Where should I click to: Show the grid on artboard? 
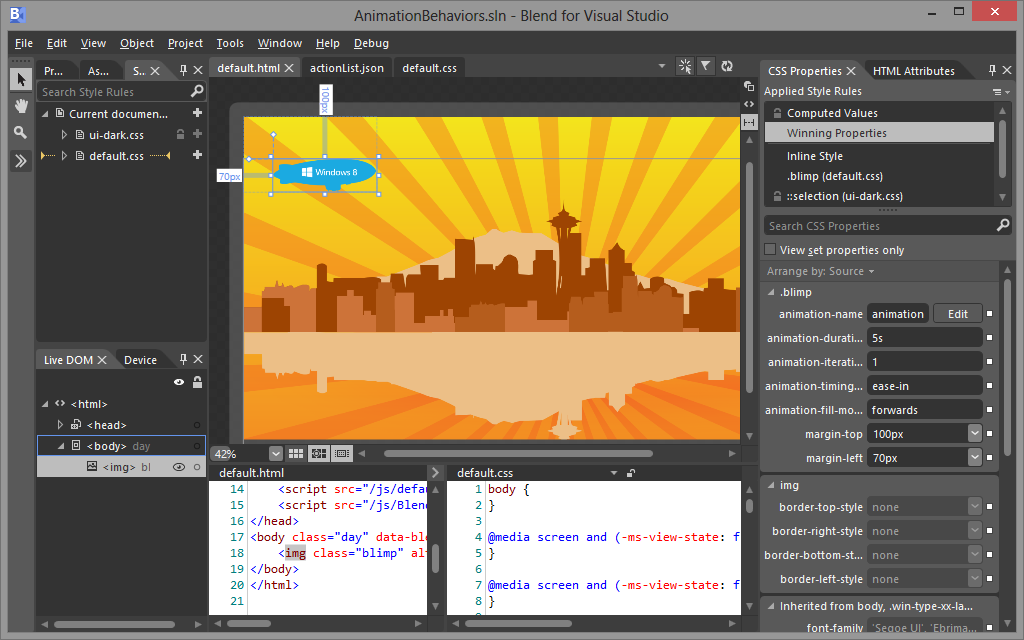pos(296,453)
